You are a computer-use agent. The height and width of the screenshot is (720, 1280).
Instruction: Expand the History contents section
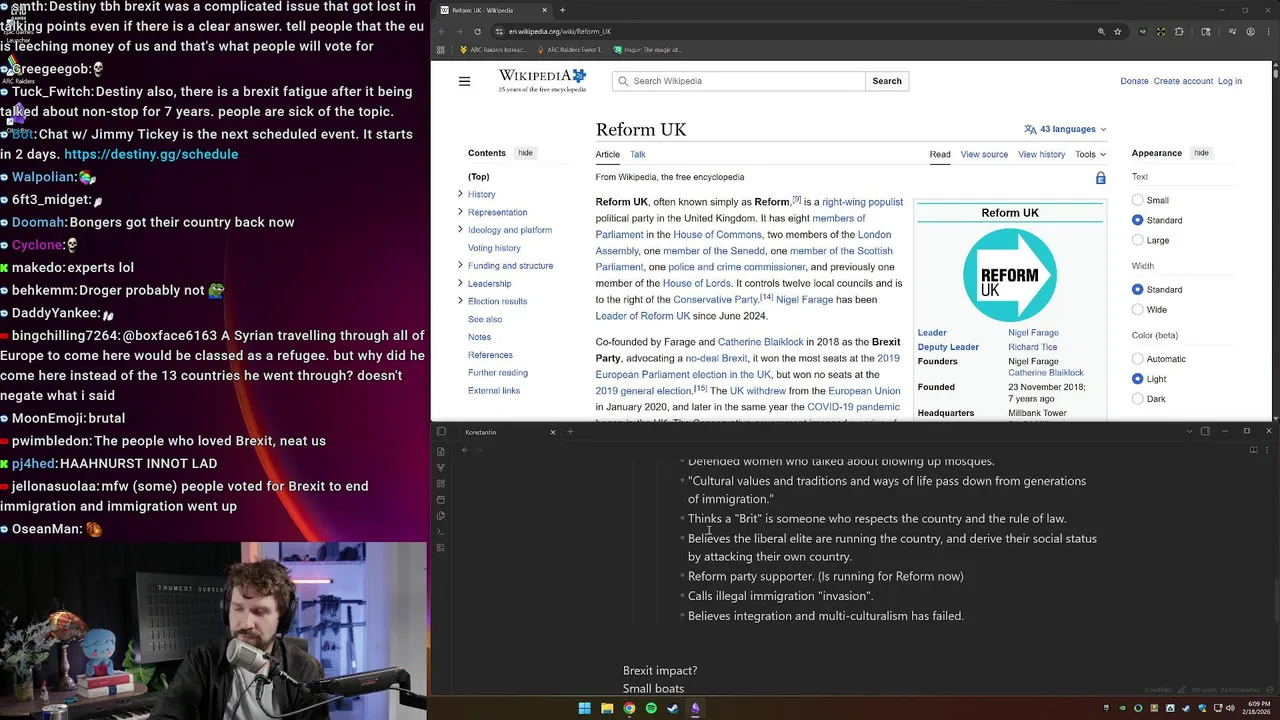460,194
